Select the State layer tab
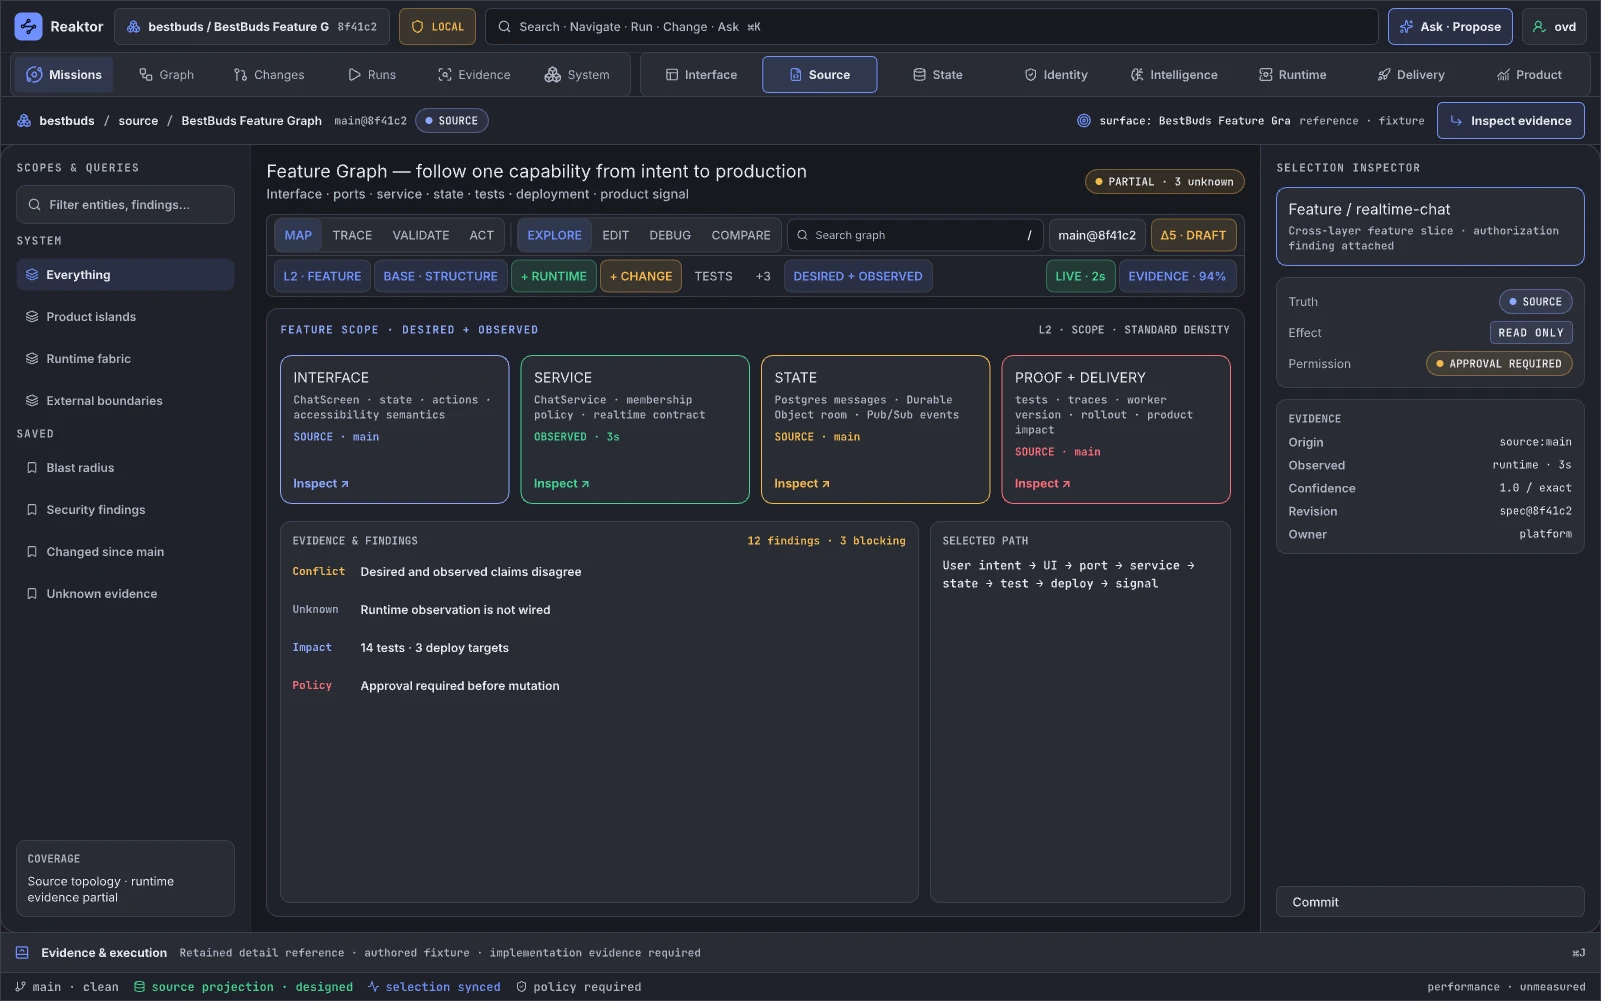 click(938, 75)
